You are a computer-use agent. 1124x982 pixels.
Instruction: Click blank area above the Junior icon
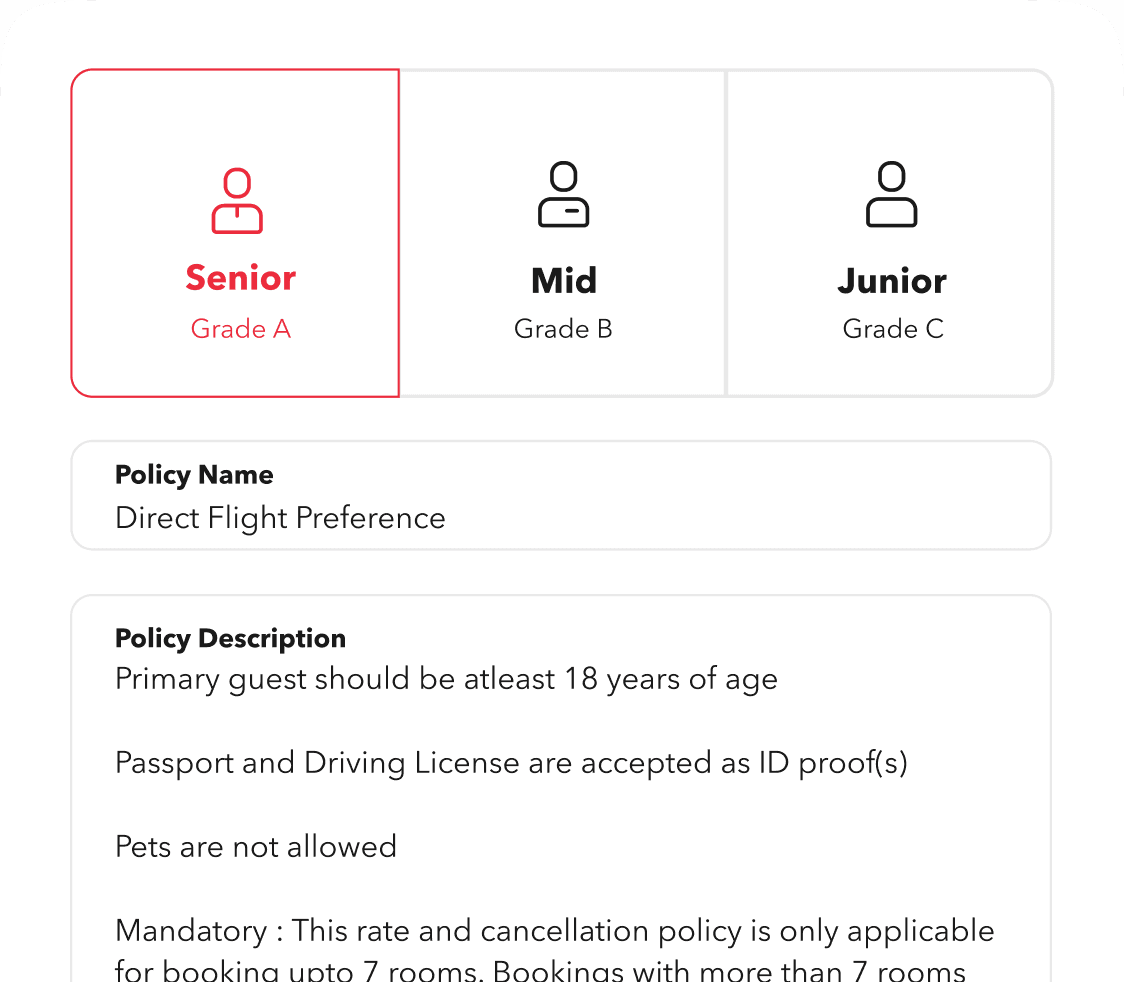coord(891,115)
